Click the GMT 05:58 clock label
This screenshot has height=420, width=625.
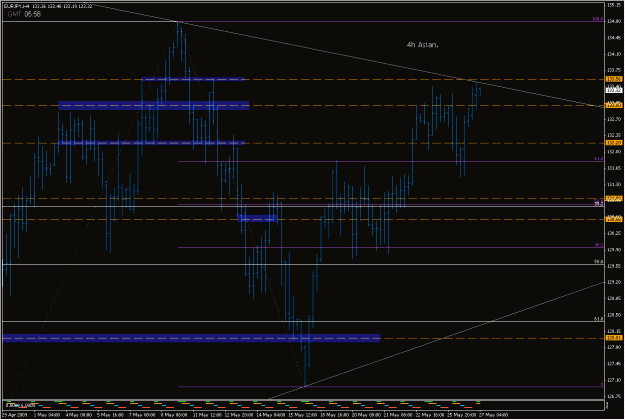coord(24,14)
